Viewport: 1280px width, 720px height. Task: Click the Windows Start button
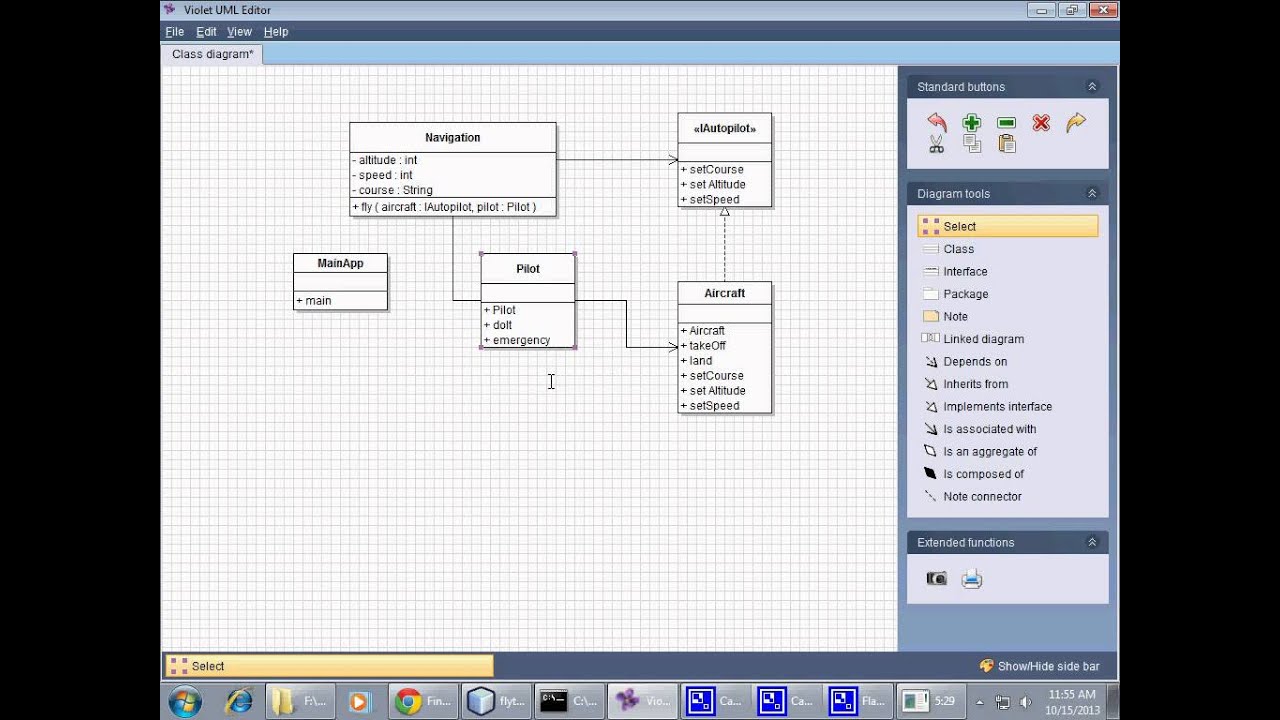tap(185, 701)
